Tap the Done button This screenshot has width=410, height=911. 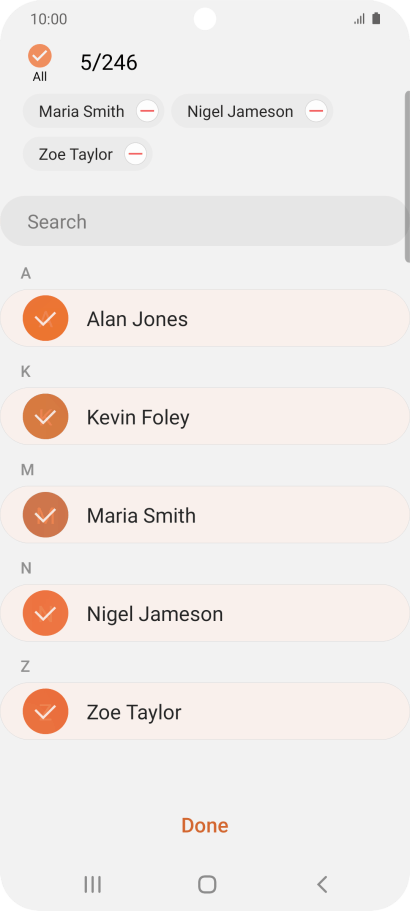pyautogui.click(x=205, y=826)
